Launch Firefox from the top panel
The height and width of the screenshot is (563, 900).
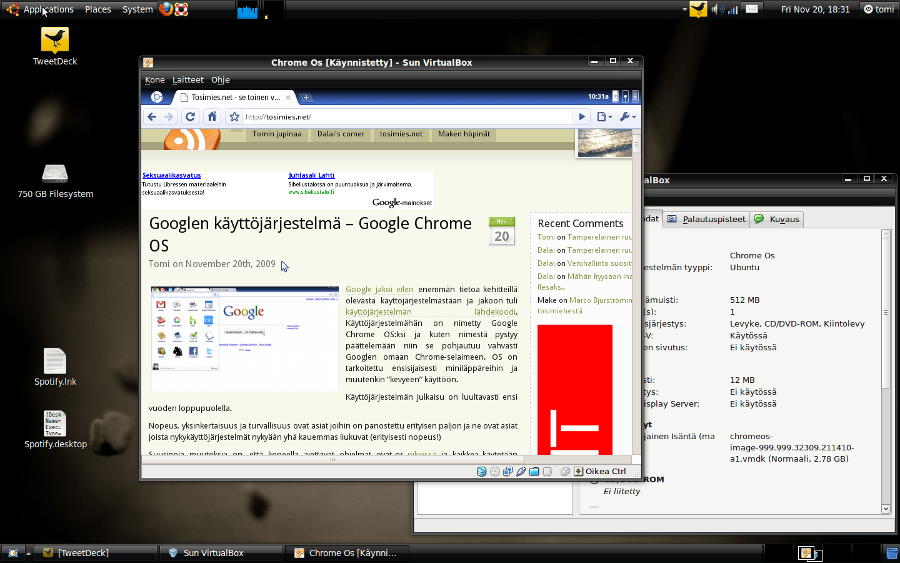pos(166,9)
